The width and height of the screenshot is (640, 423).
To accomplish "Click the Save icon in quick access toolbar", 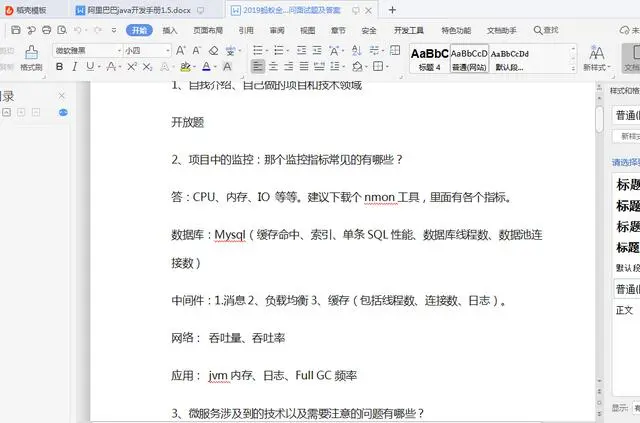I will pyautogui.click(x=16, y=30).
